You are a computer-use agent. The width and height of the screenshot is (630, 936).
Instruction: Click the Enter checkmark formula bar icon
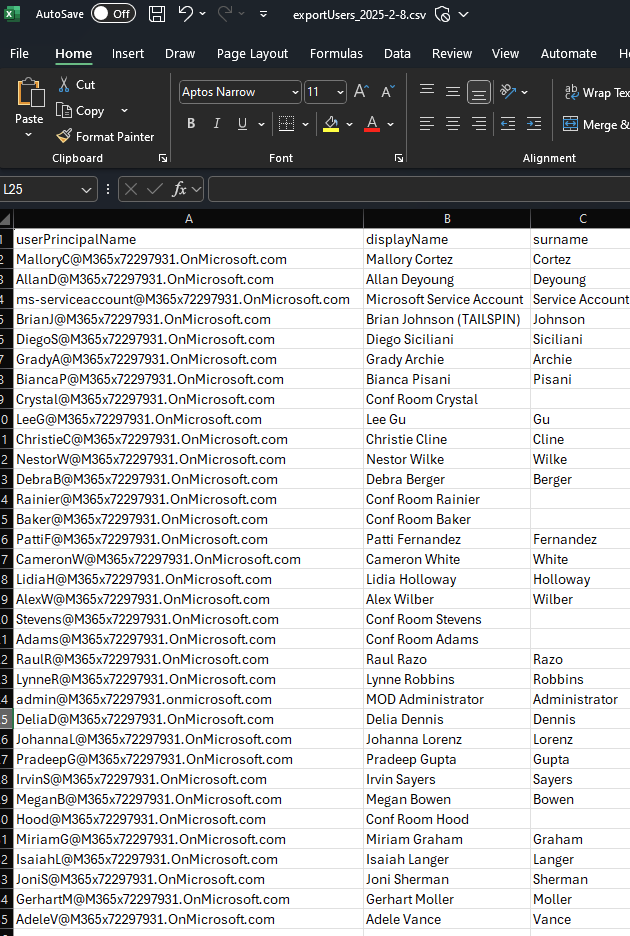point(155,189)
